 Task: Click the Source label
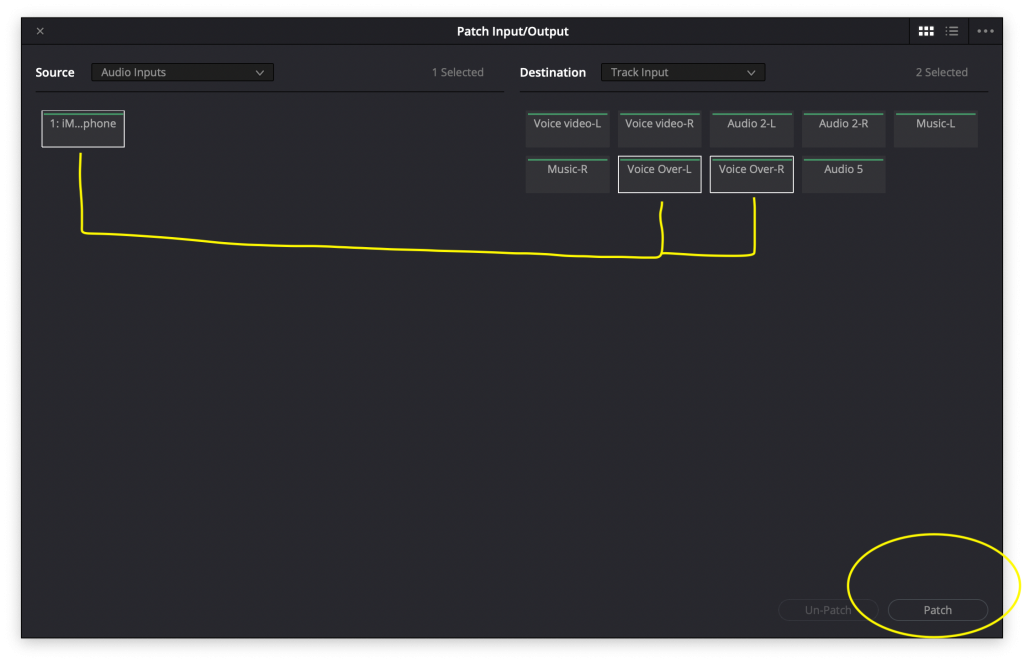[x=55, y=72]
